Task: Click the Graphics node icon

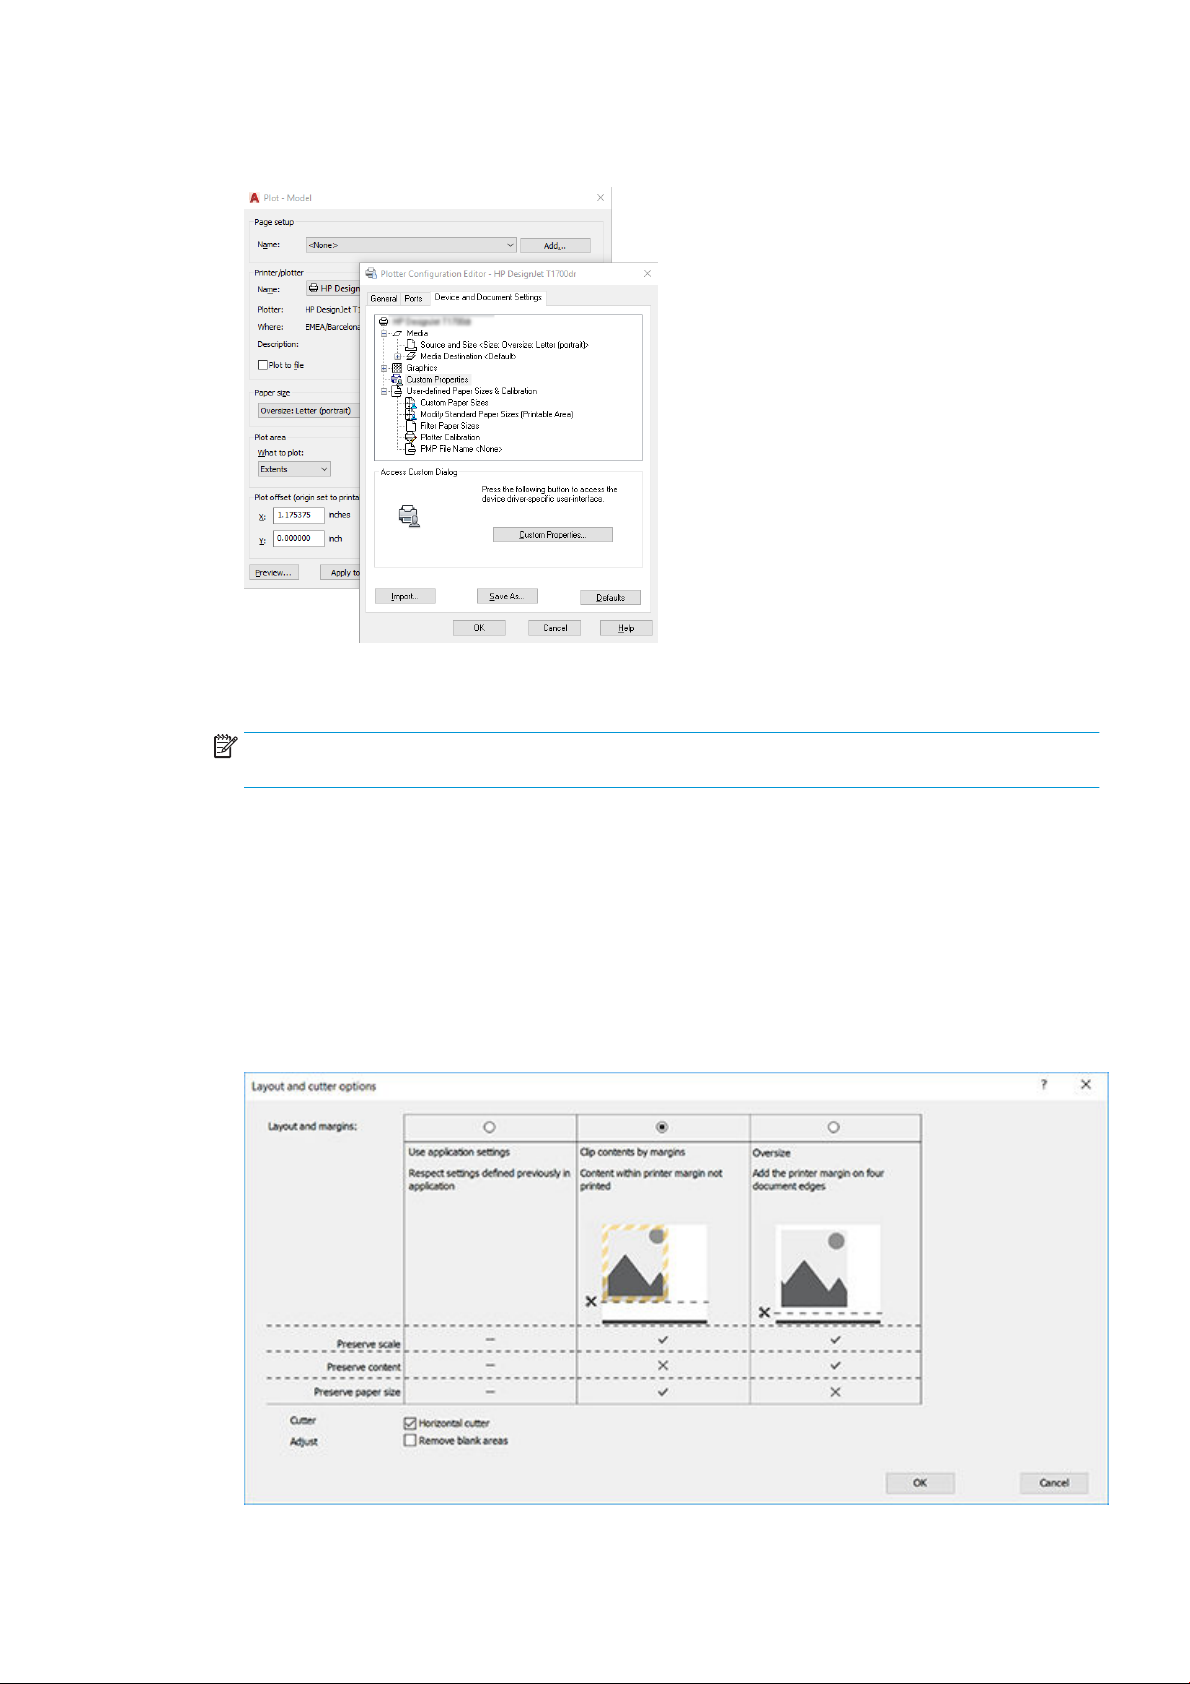Action: click(x=397, y=368)
